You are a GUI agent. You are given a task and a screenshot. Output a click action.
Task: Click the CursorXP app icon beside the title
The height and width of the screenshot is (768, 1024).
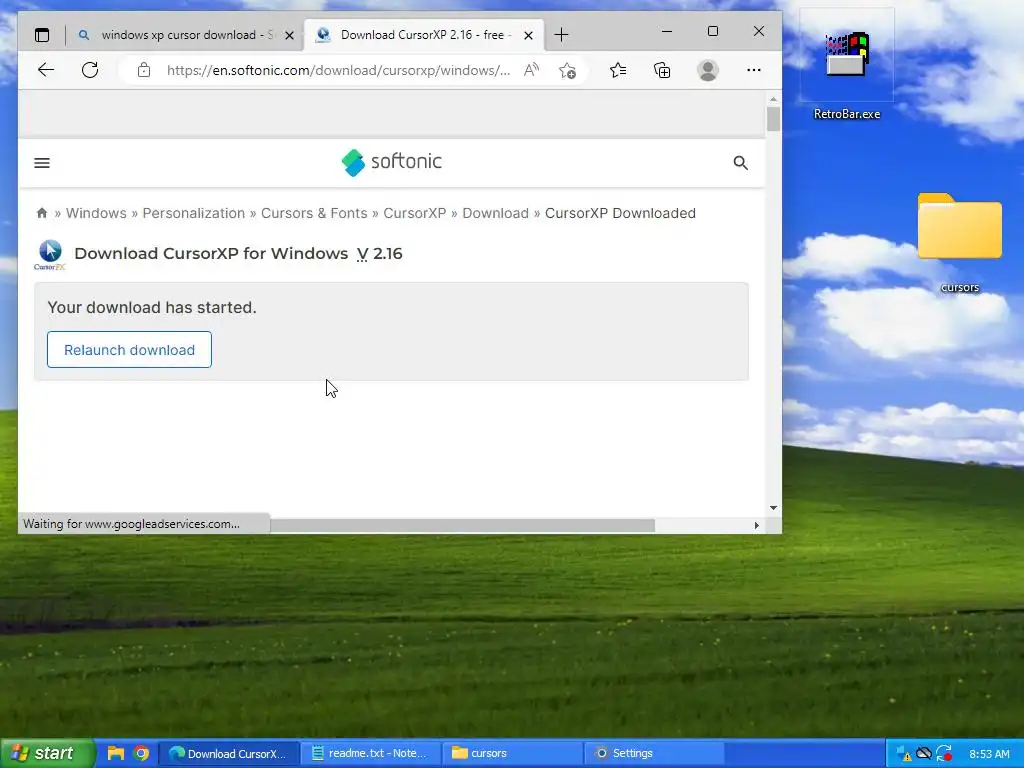pos(50,255)
